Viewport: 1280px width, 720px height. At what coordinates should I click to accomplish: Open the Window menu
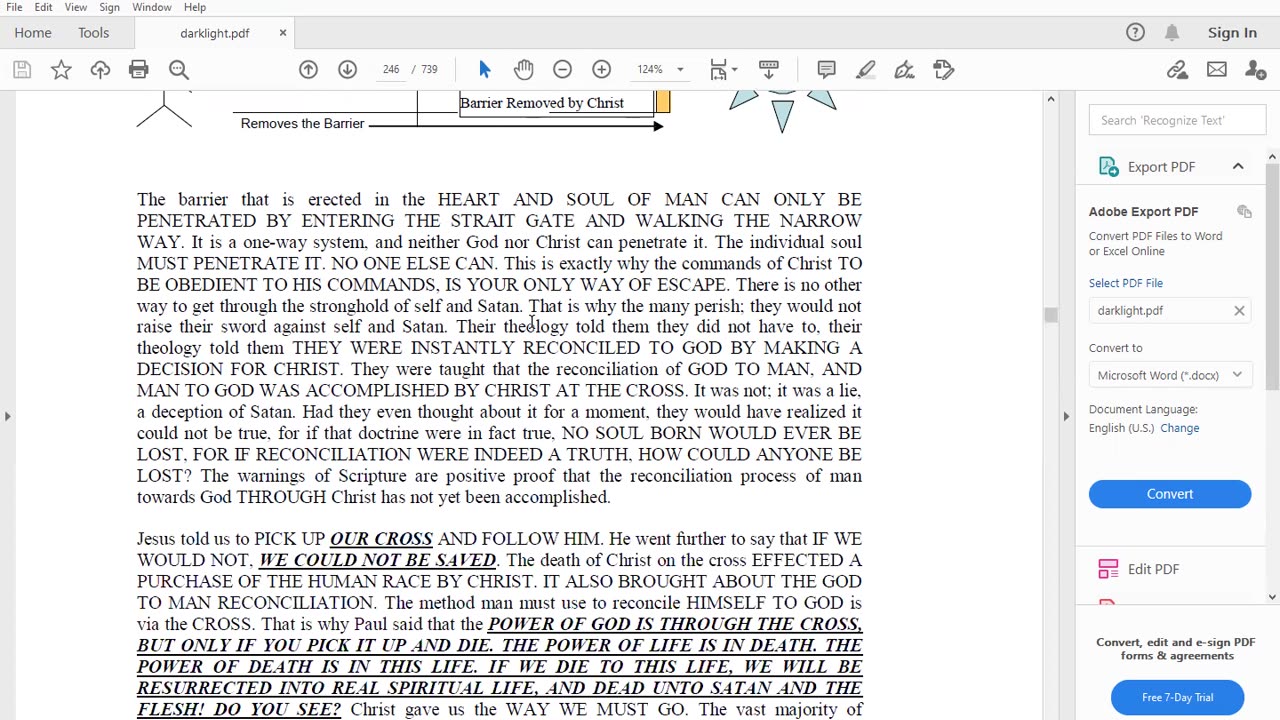click(152, 7)
